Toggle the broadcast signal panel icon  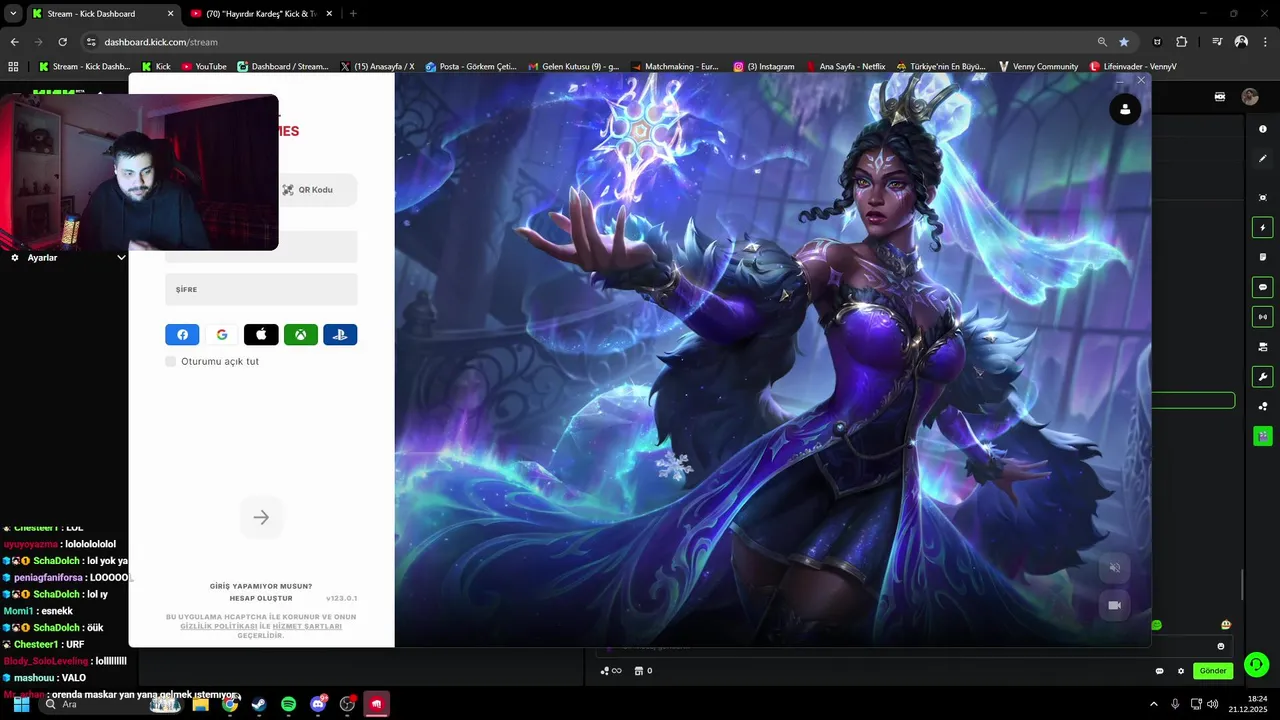[1263, 317]
